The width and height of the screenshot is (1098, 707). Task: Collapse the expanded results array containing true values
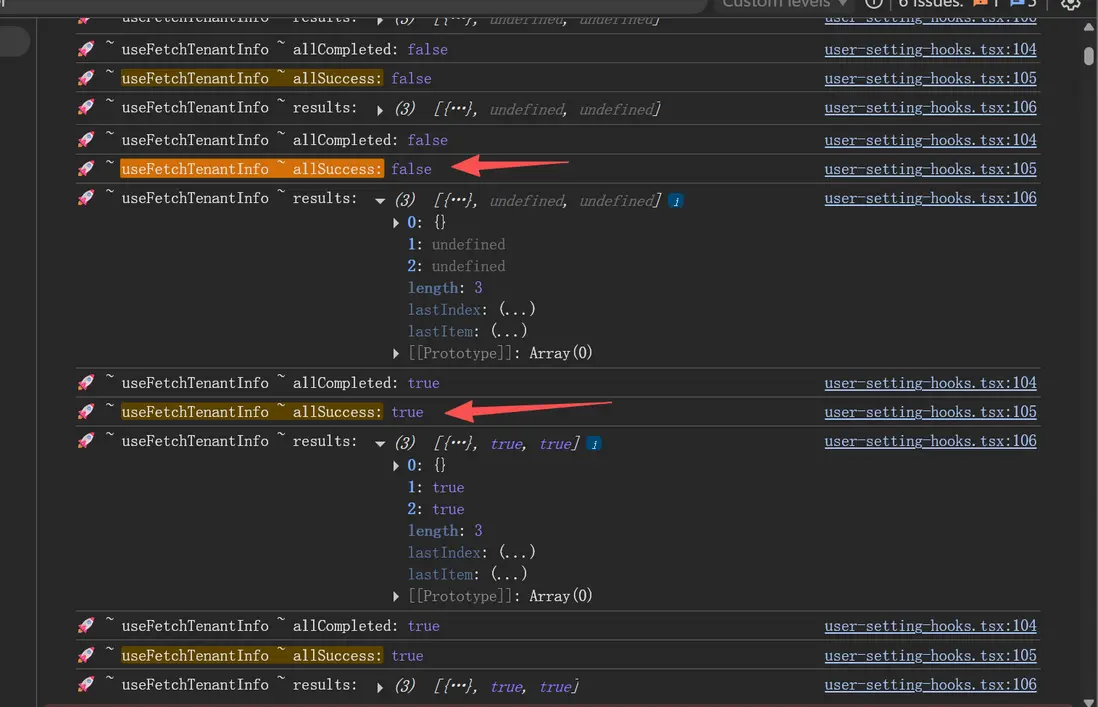tap(380, 444)
